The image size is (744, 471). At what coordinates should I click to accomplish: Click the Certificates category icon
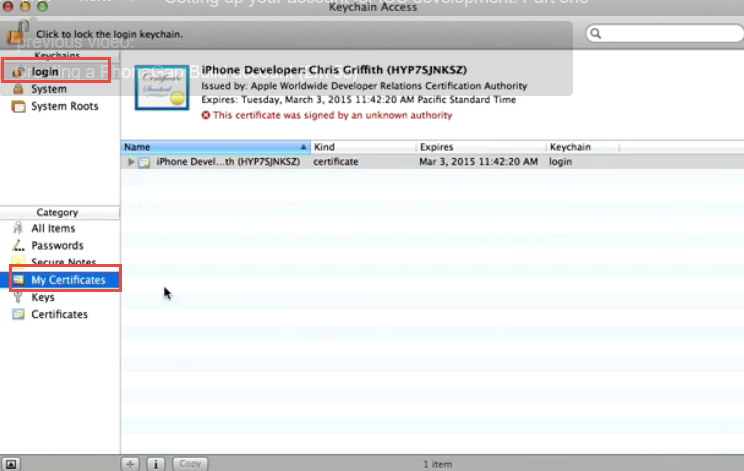click(x=19, y=314)
